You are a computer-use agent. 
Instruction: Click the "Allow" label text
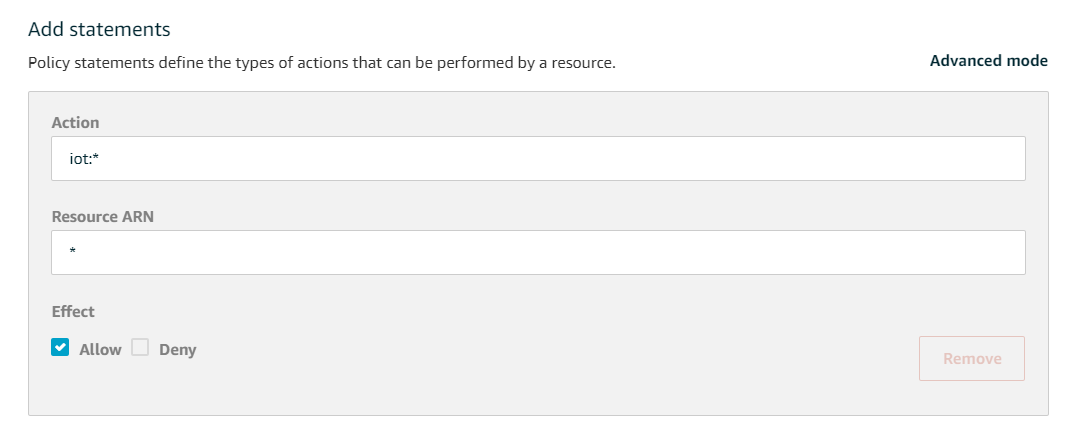100,350
